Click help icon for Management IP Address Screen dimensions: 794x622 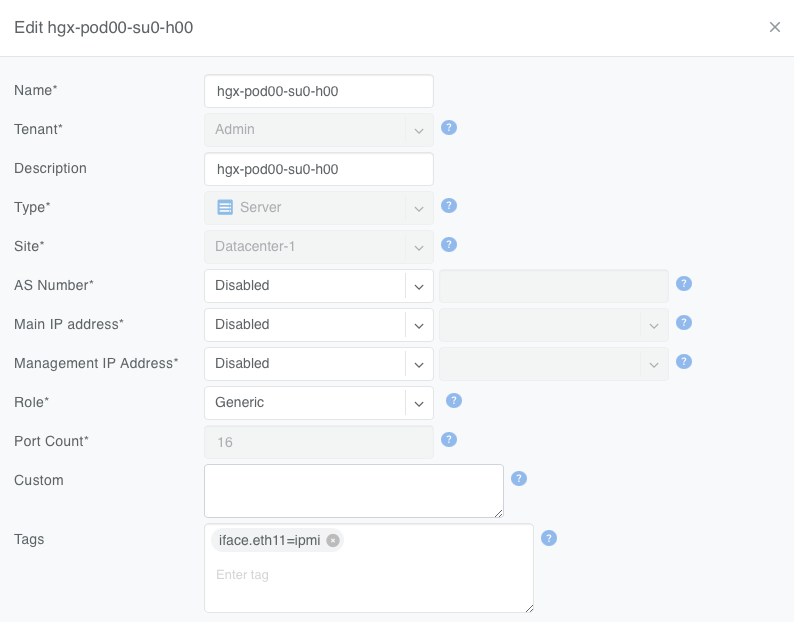[684, 362]
